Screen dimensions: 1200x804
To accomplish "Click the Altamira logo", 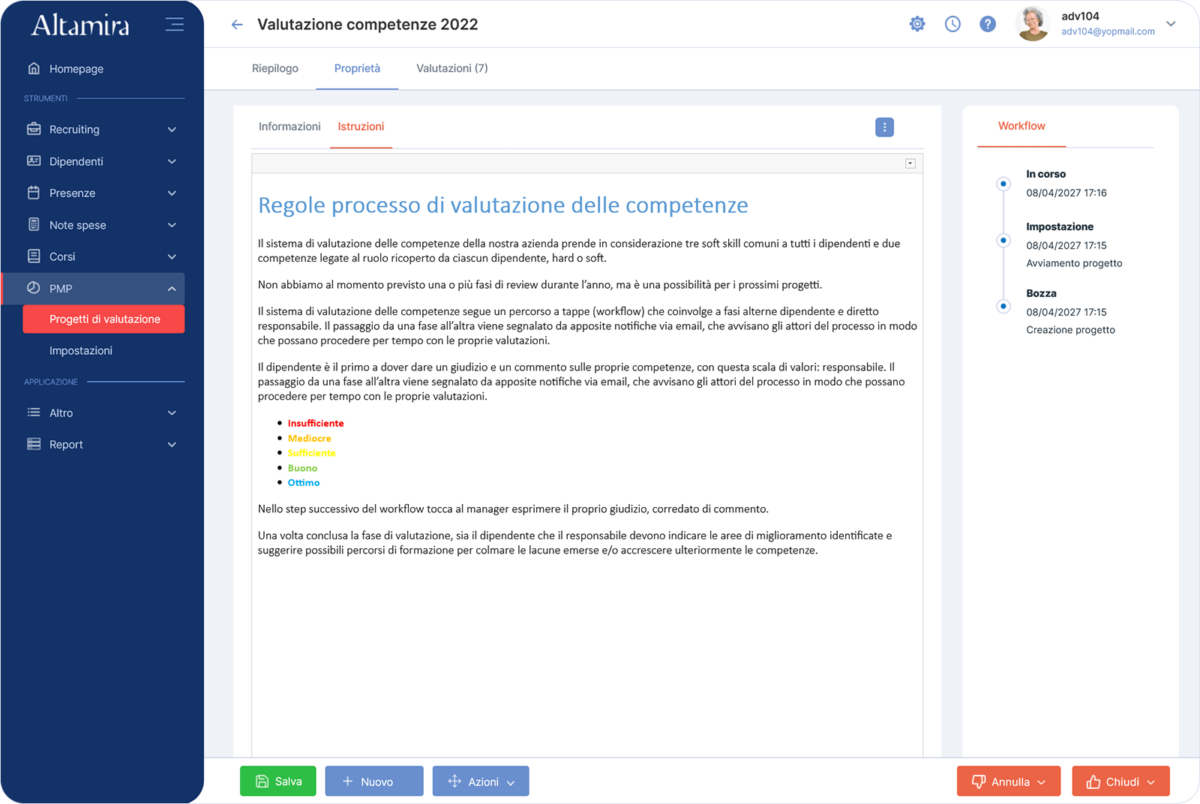I will 80,25.
